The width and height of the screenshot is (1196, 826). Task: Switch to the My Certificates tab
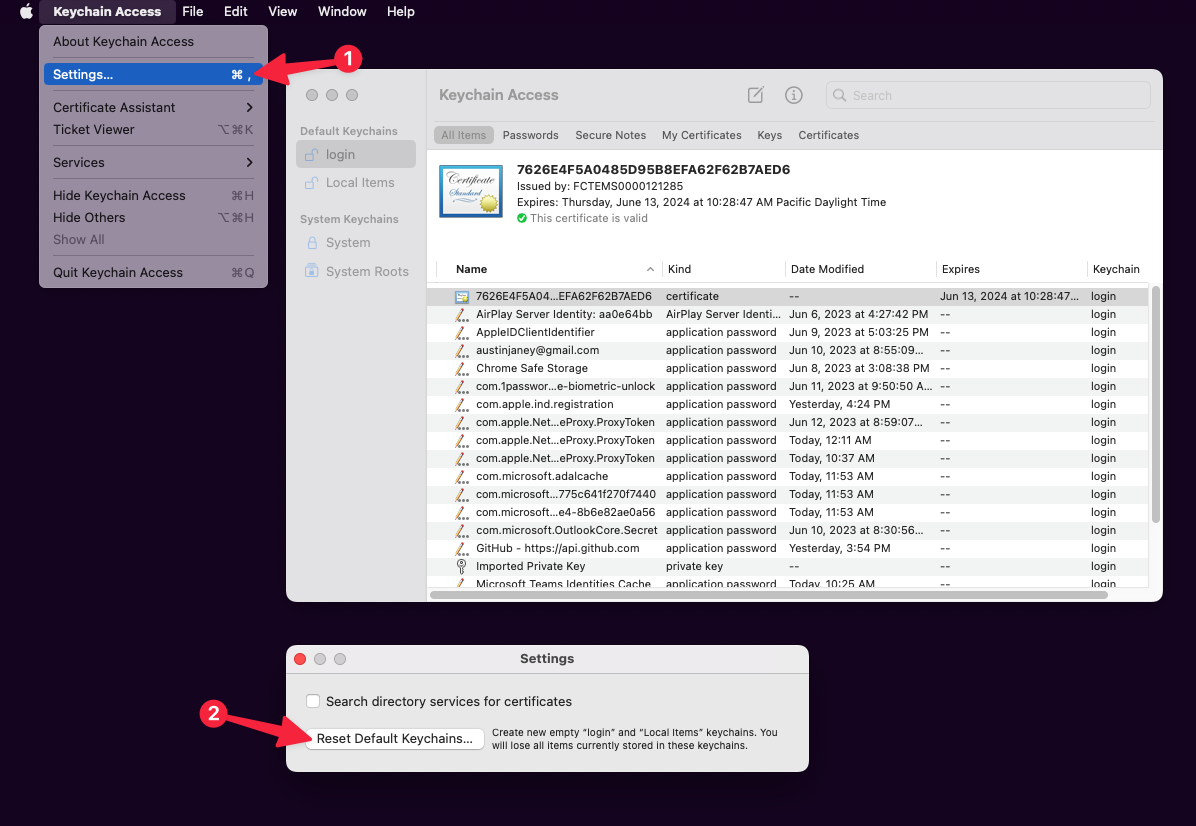click(x=701, y=135)
